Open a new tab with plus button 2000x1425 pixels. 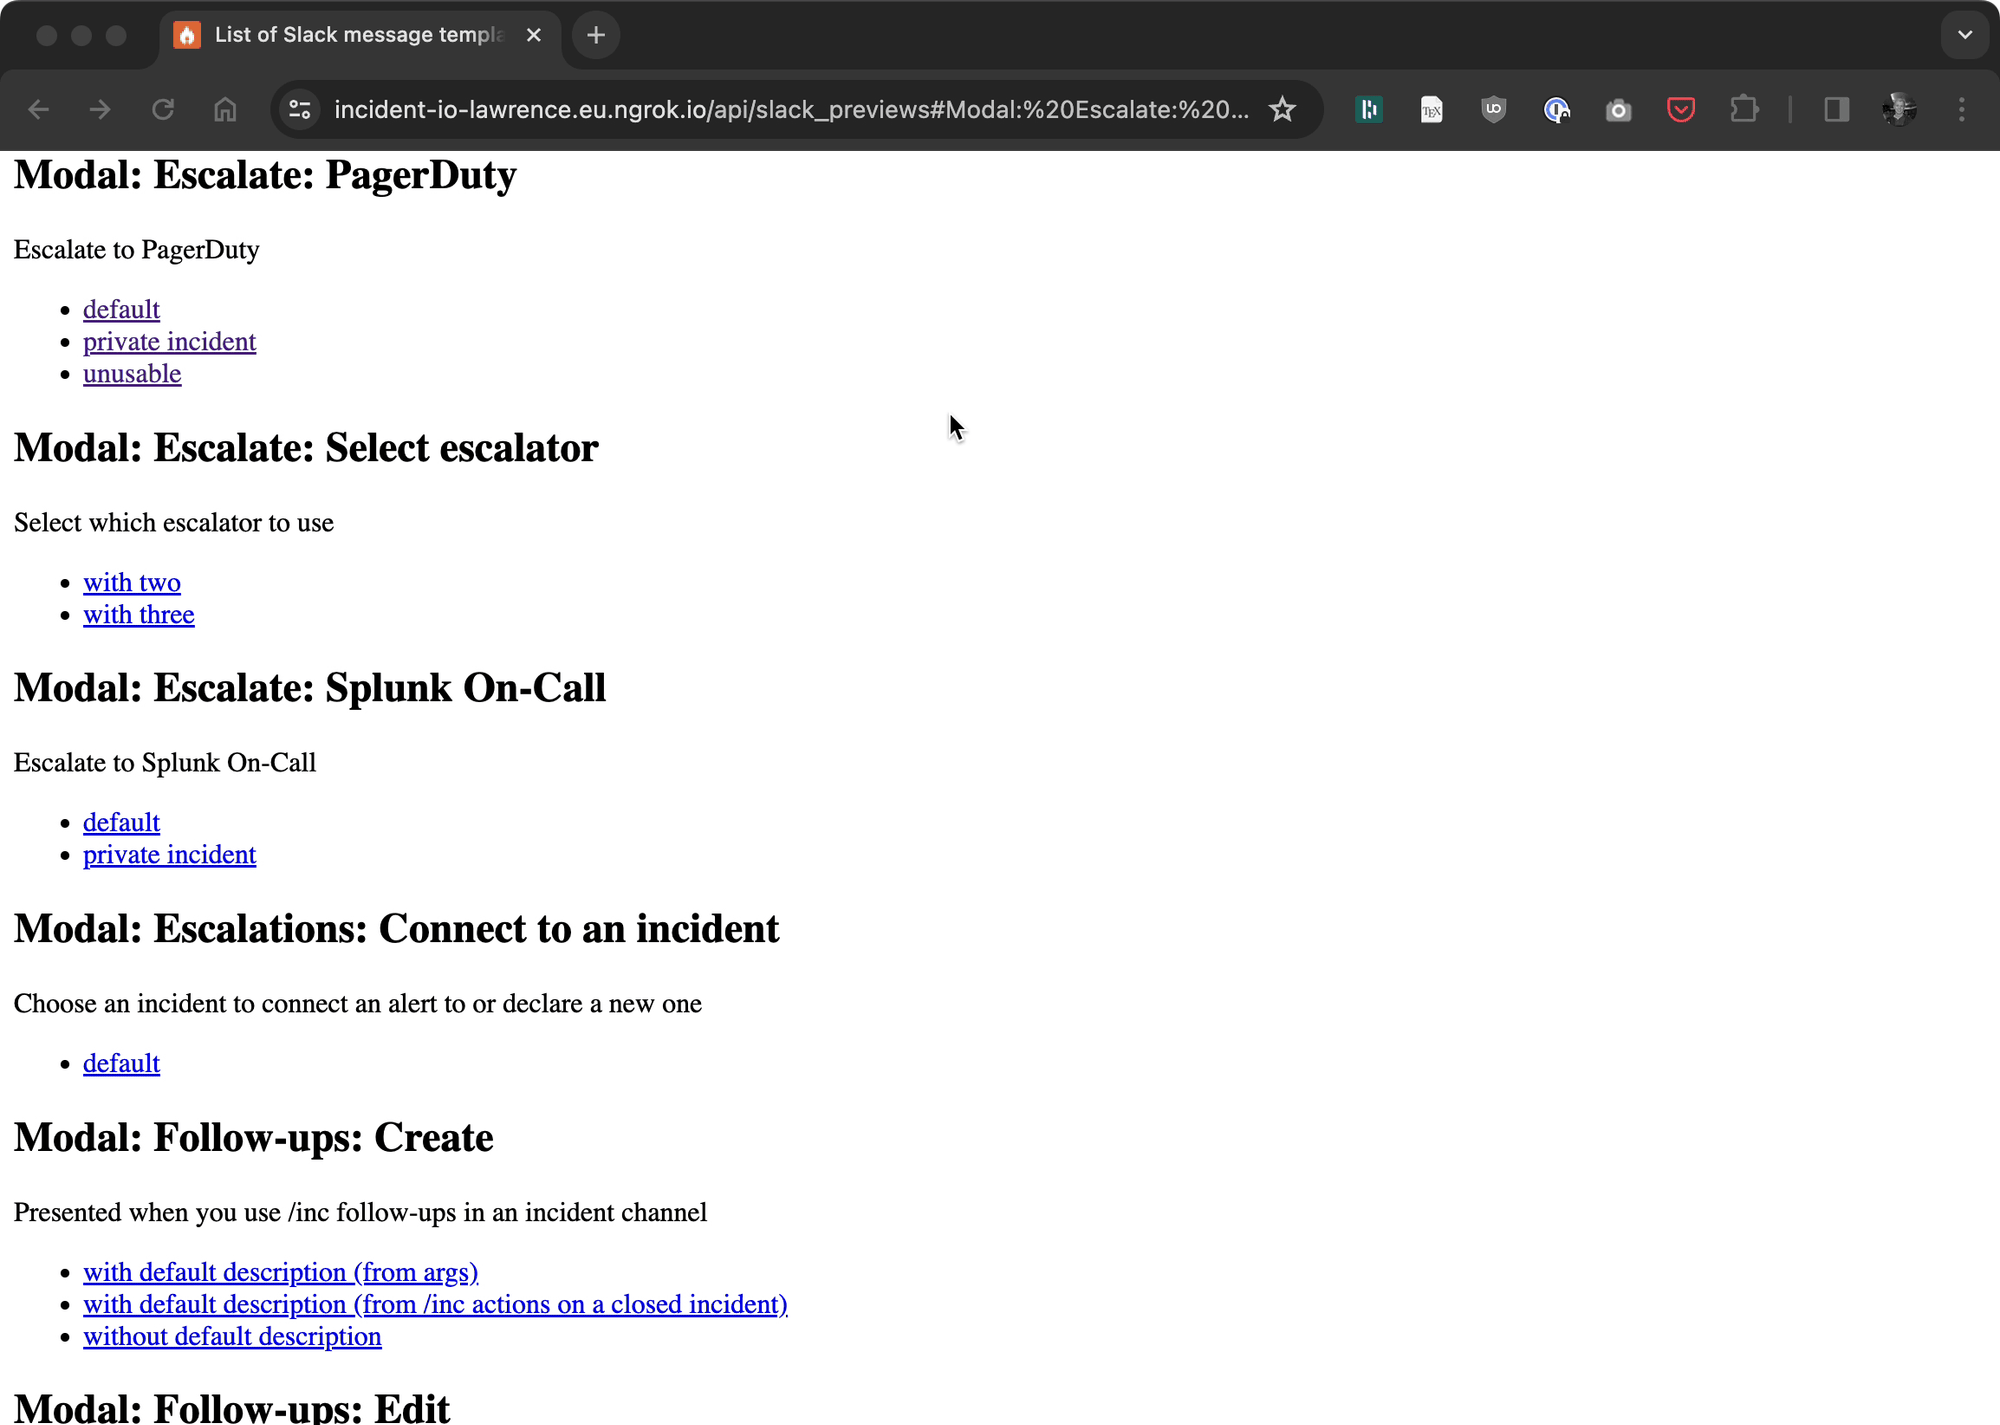click(x=596, y=35)
